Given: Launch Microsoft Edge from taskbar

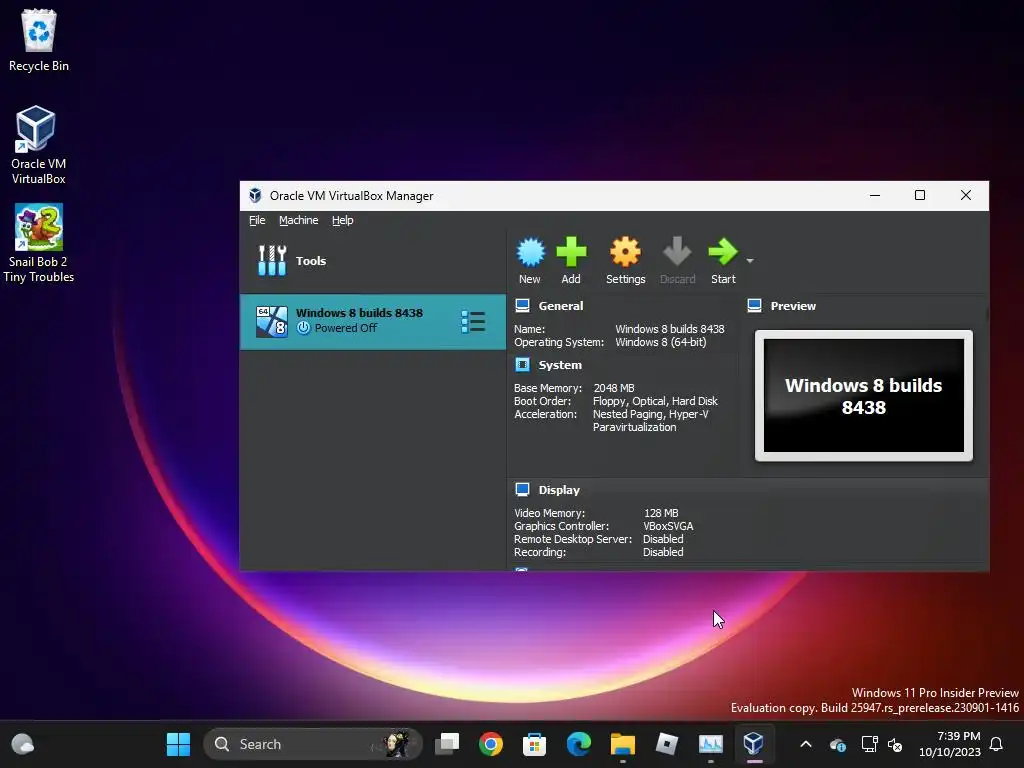Looking at the screenshot, I should click(x=578, y=744).
